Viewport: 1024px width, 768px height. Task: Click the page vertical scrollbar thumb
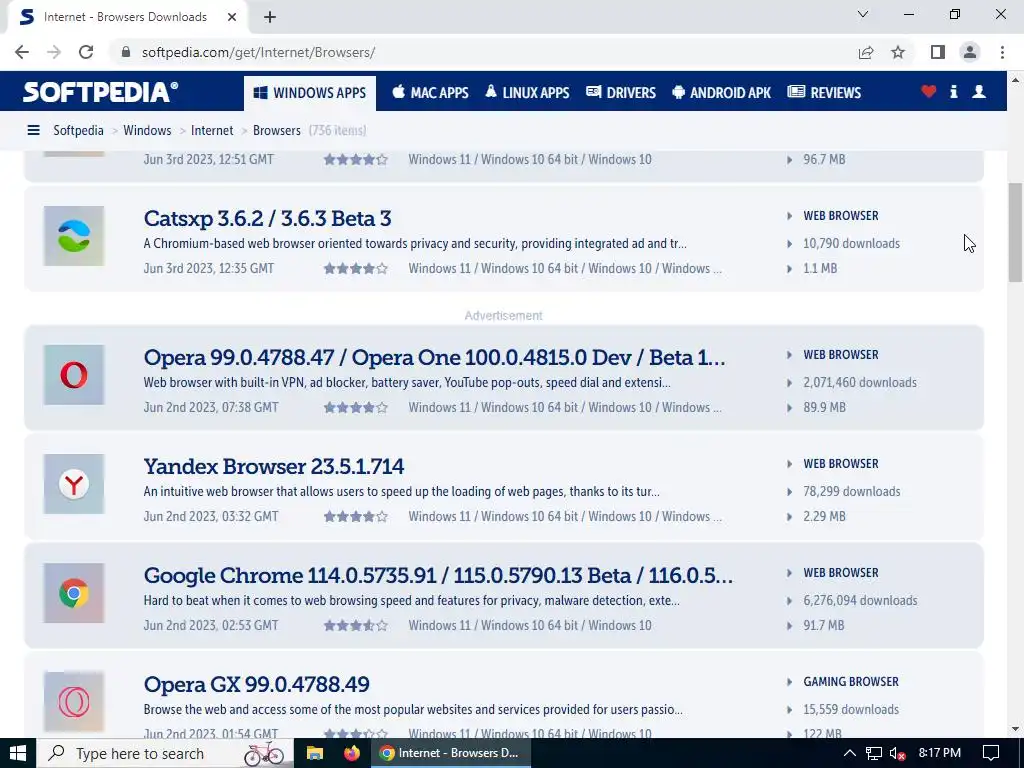[x=1015, y=232]
